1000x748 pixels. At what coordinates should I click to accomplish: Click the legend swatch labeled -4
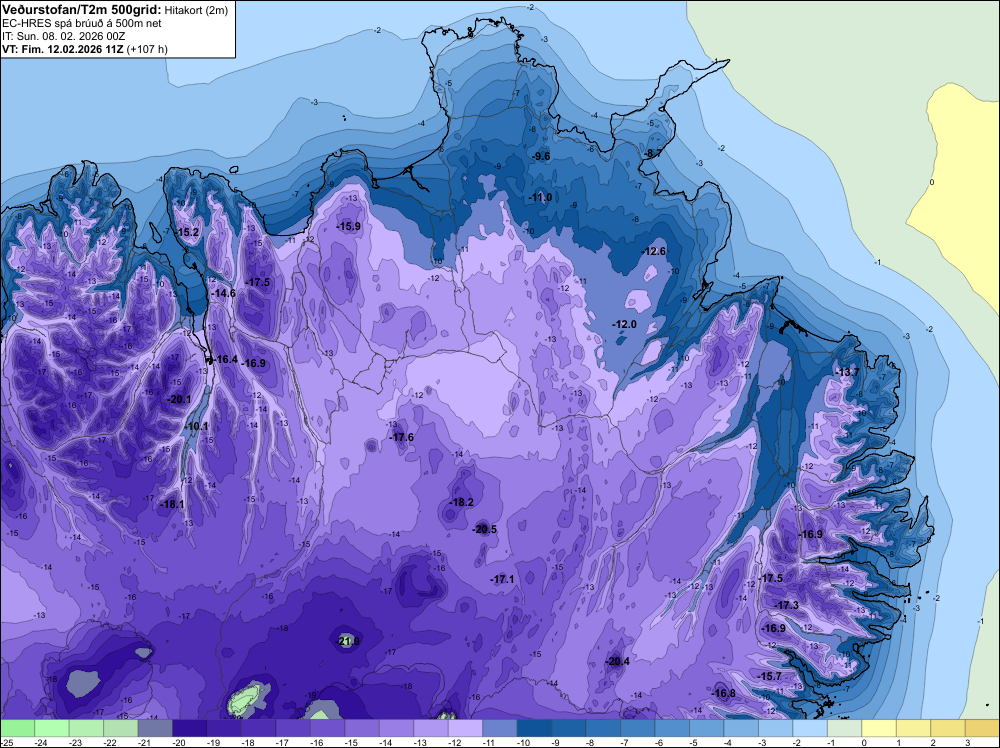740,729
